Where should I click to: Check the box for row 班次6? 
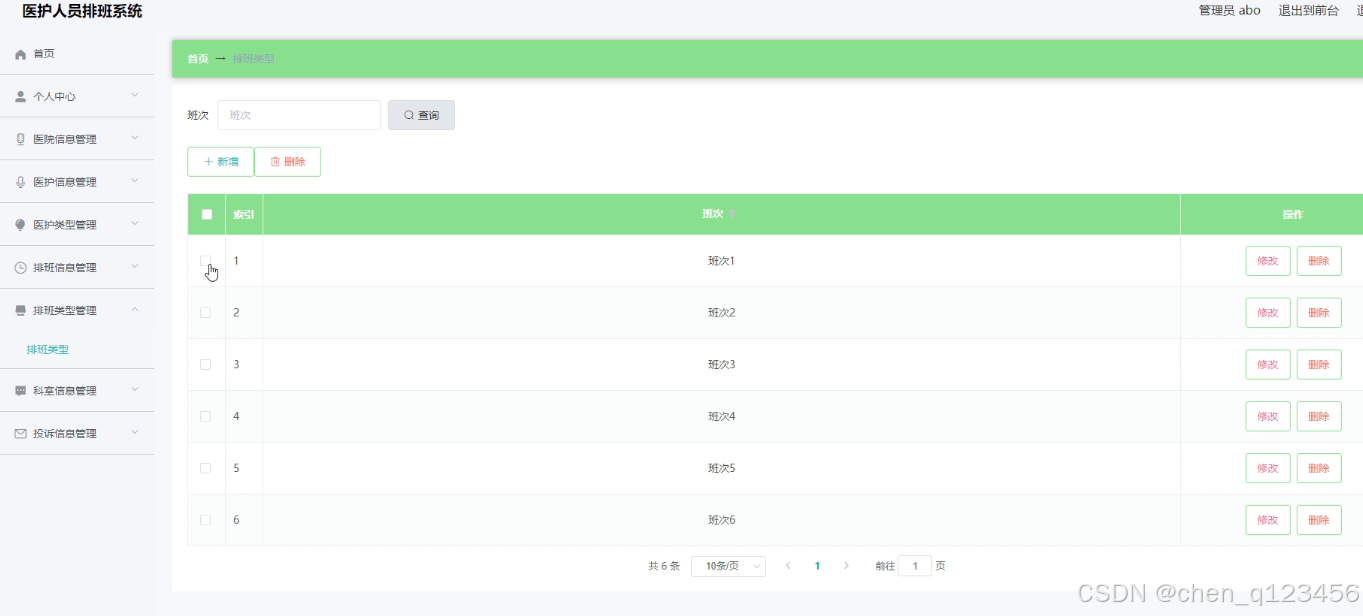click(206, 520)
